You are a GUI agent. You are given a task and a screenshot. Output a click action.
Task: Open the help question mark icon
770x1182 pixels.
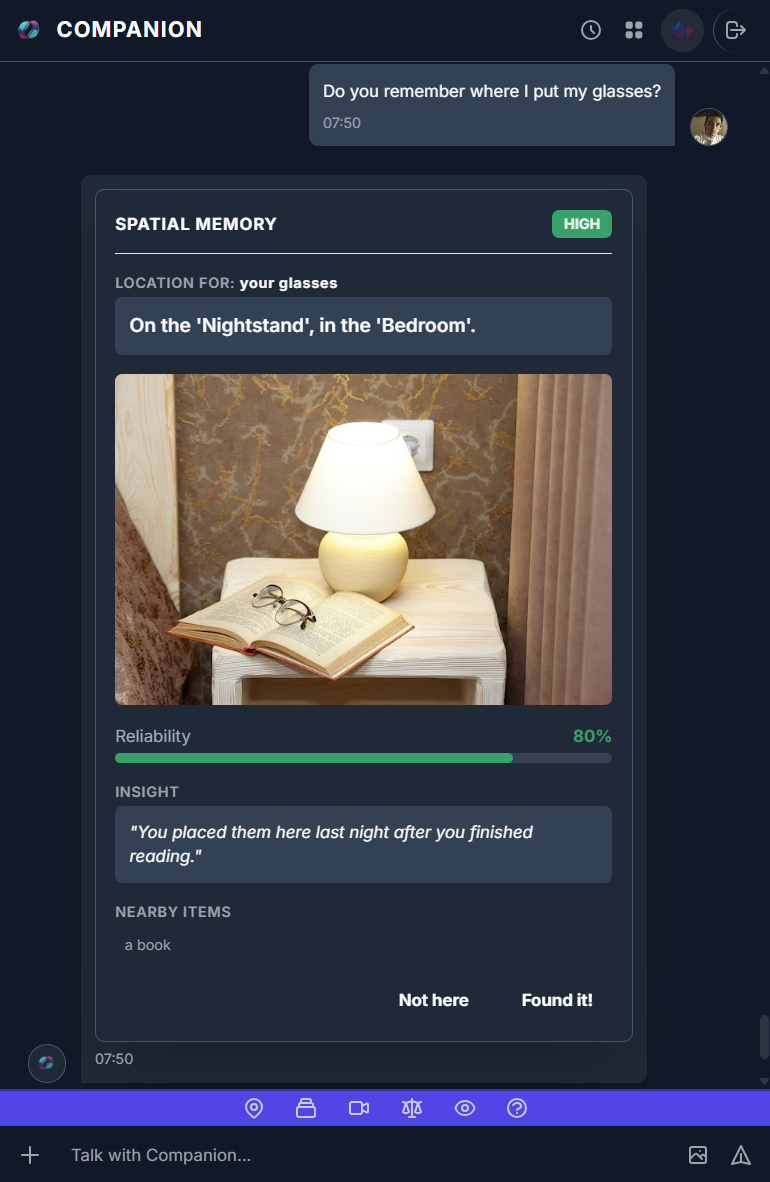click(x=517, y=1108)
